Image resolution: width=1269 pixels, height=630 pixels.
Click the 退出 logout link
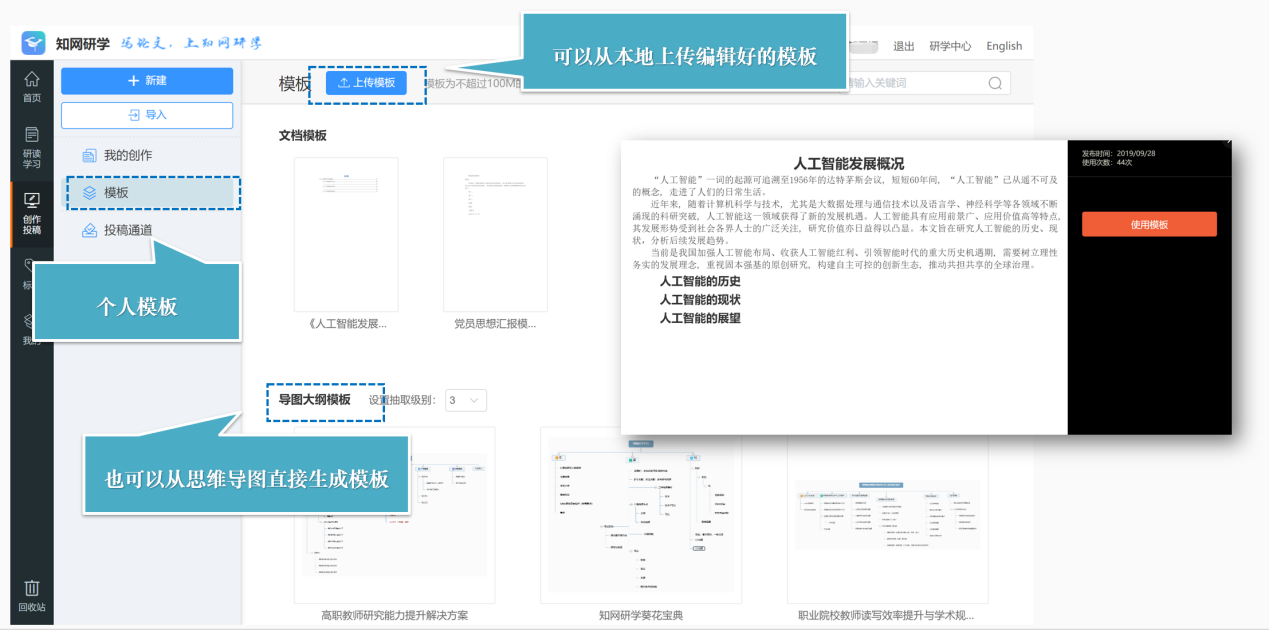[x=904, y=46]
